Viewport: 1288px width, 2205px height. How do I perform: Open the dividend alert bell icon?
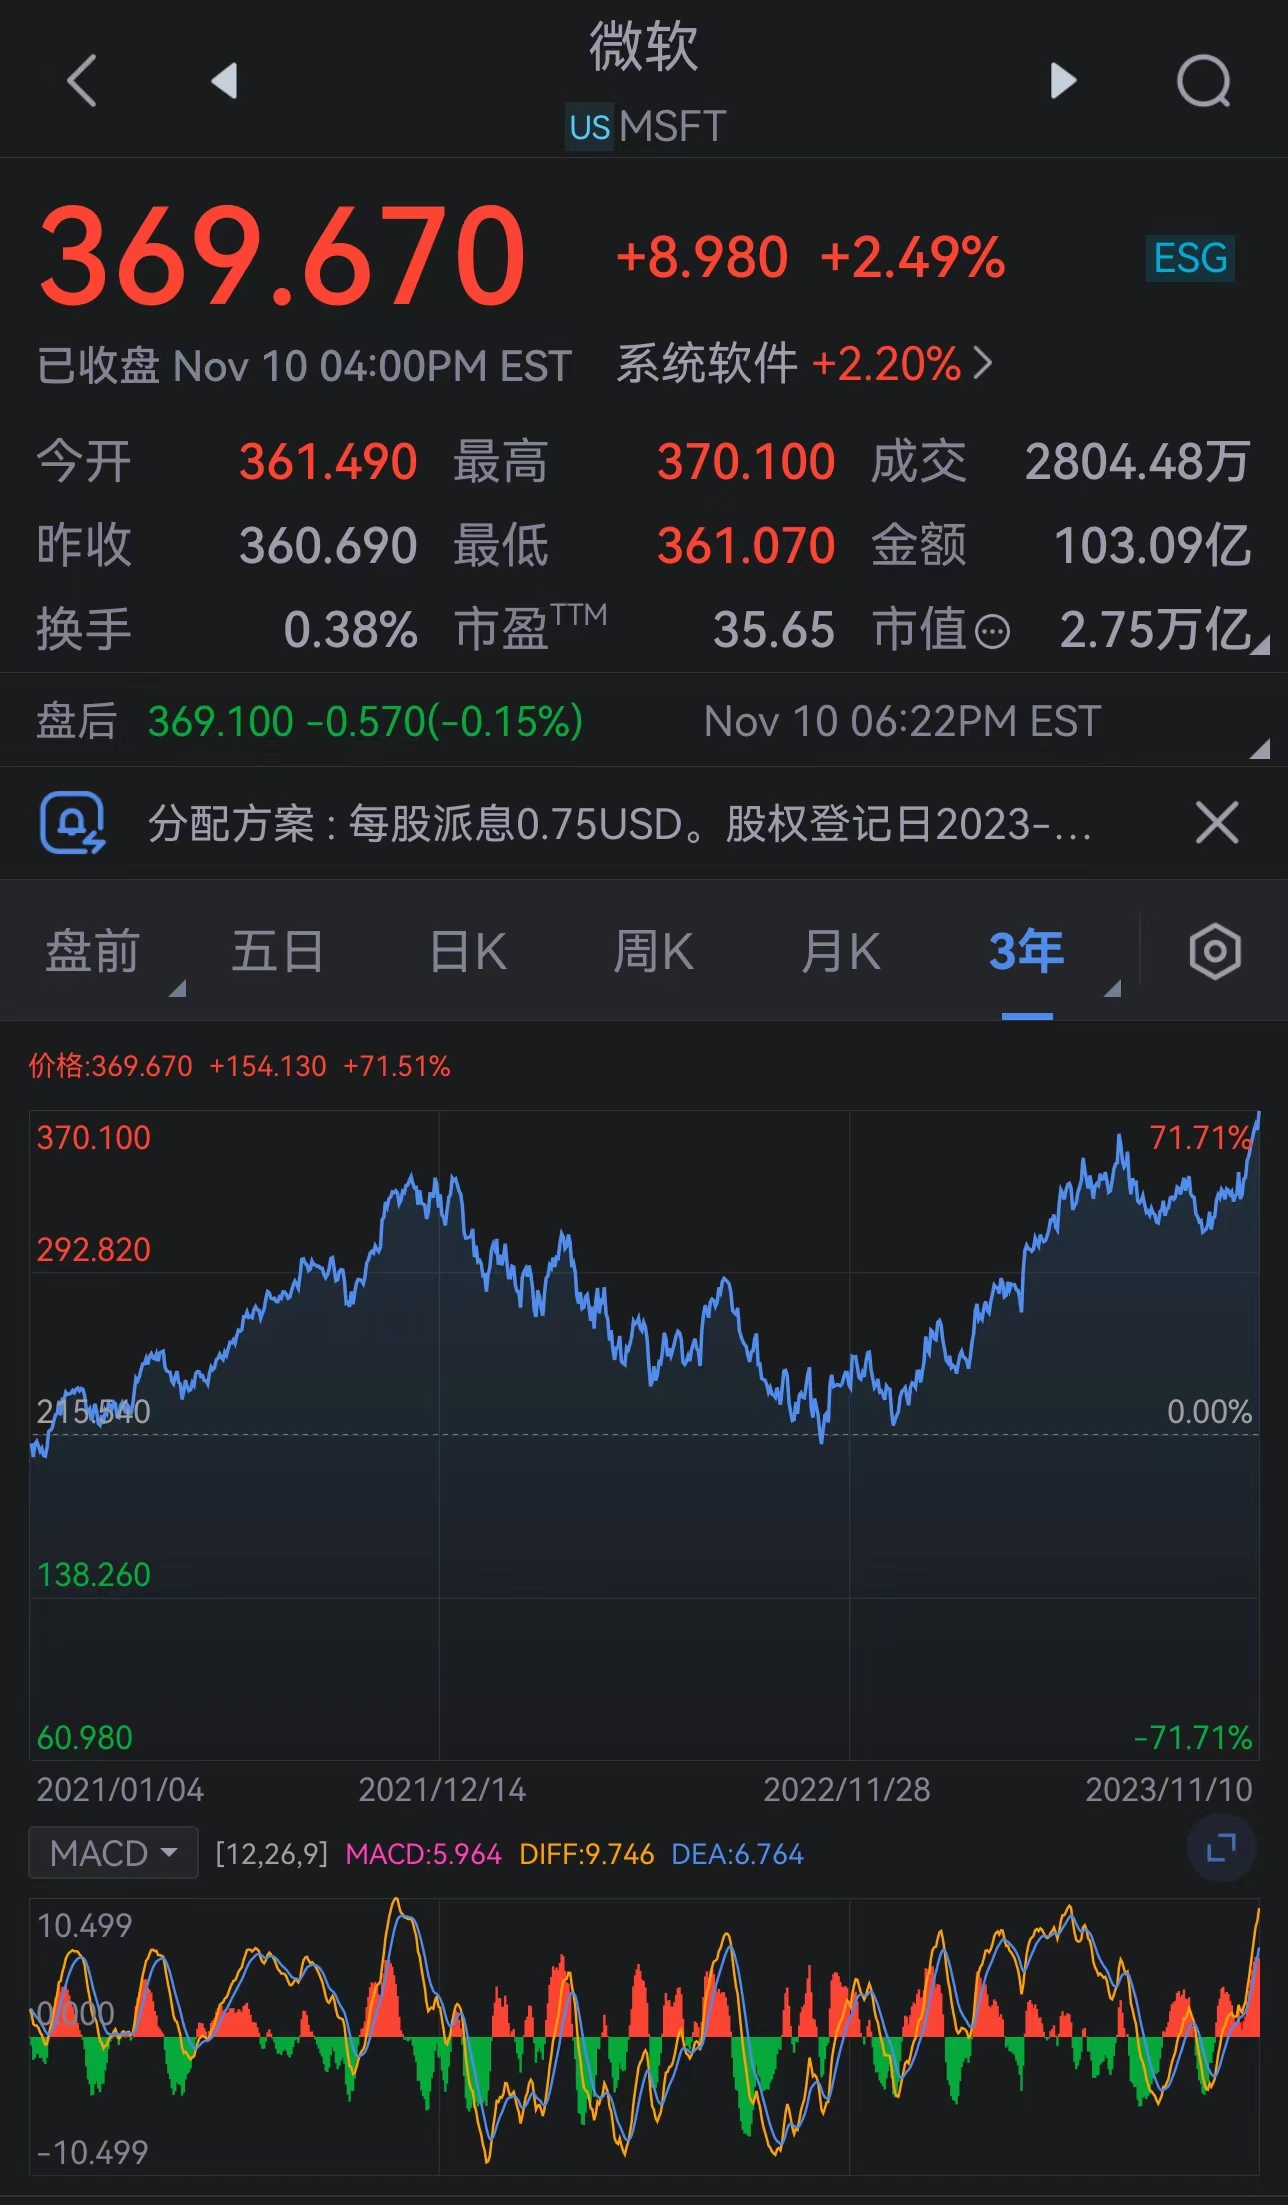[72, 823]
